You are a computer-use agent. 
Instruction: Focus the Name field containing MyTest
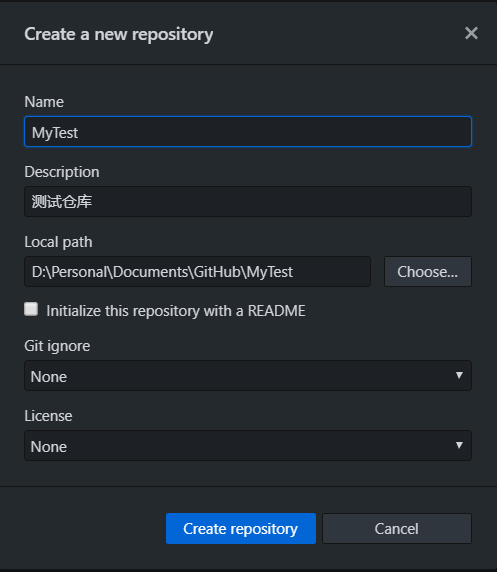(248, 132)
